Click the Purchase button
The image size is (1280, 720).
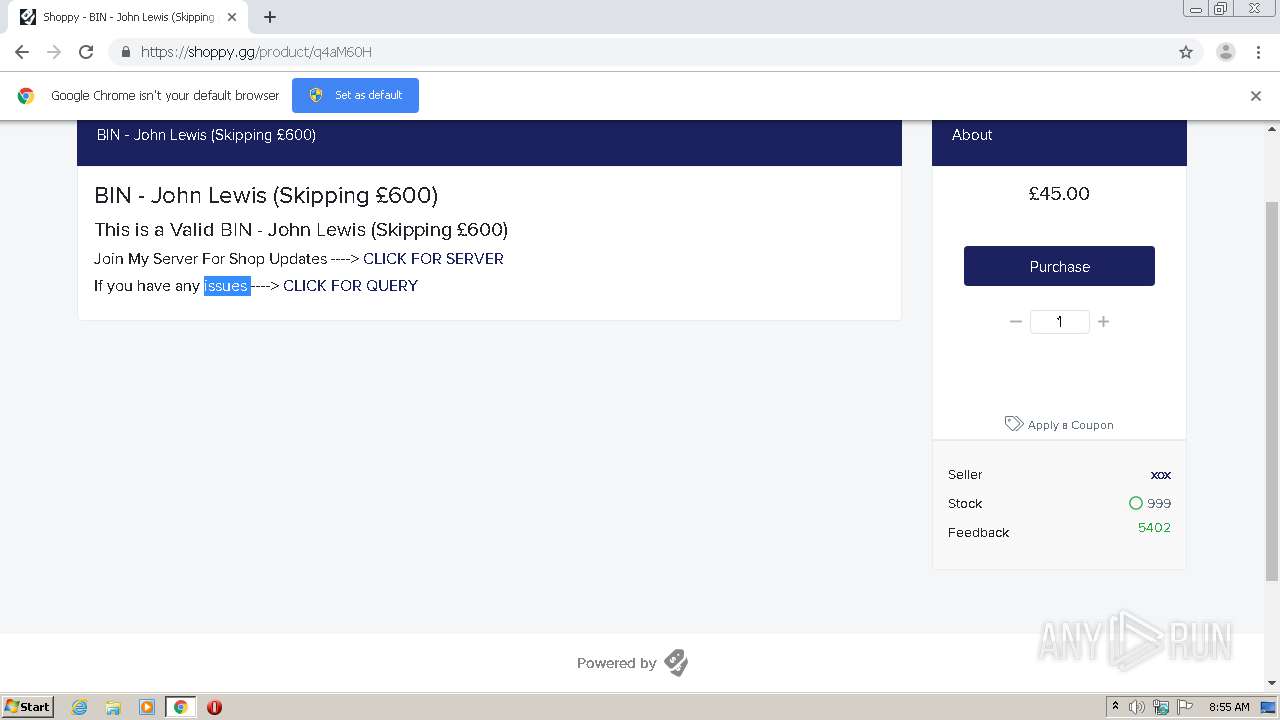point(1059,266)
